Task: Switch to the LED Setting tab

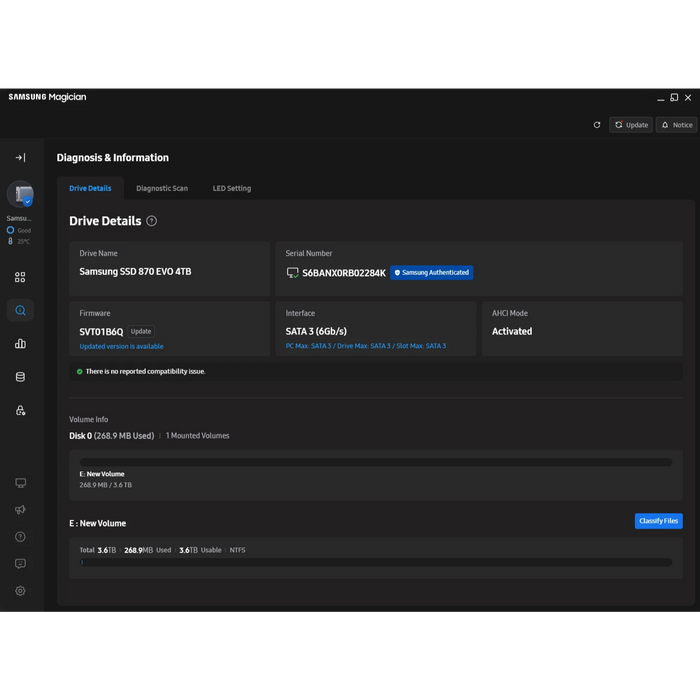Action: click(232, 188)
